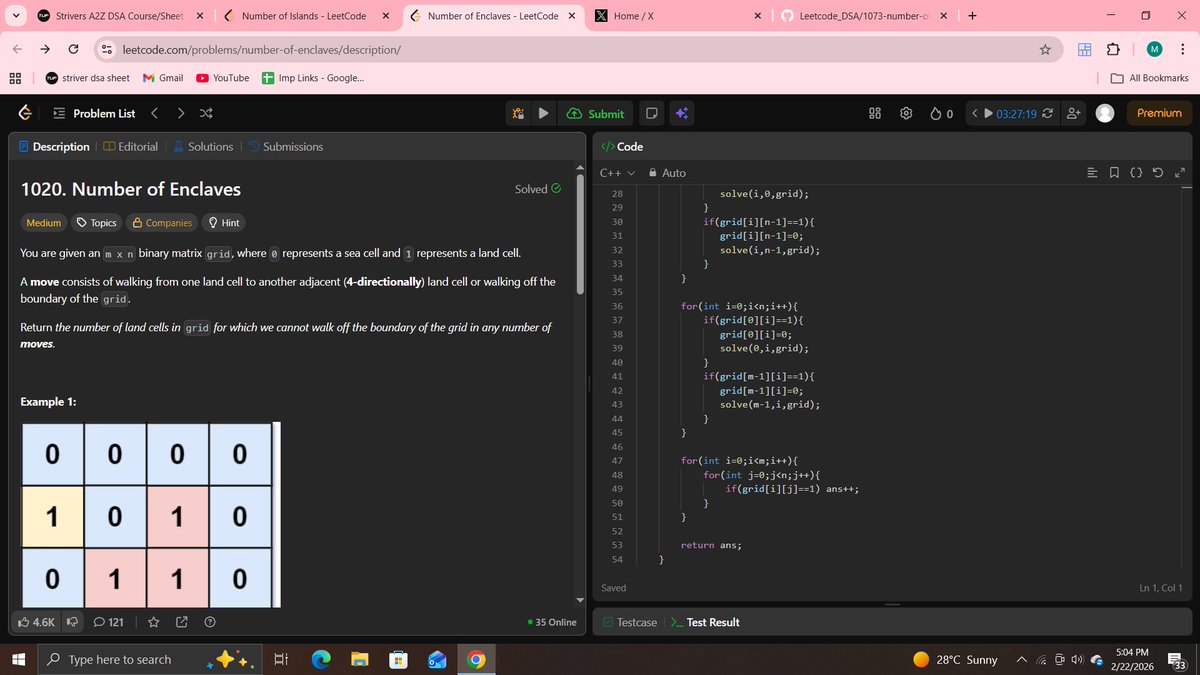Click the Auto lock setting
Screen dimensions: 1200x675
click(667, 173)
